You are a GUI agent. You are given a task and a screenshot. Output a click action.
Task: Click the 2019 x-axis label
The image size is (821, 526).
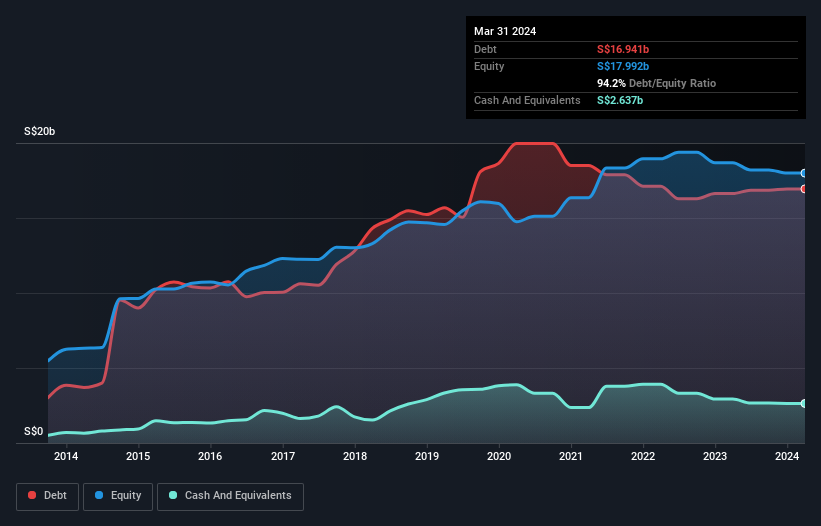point(427,457)
